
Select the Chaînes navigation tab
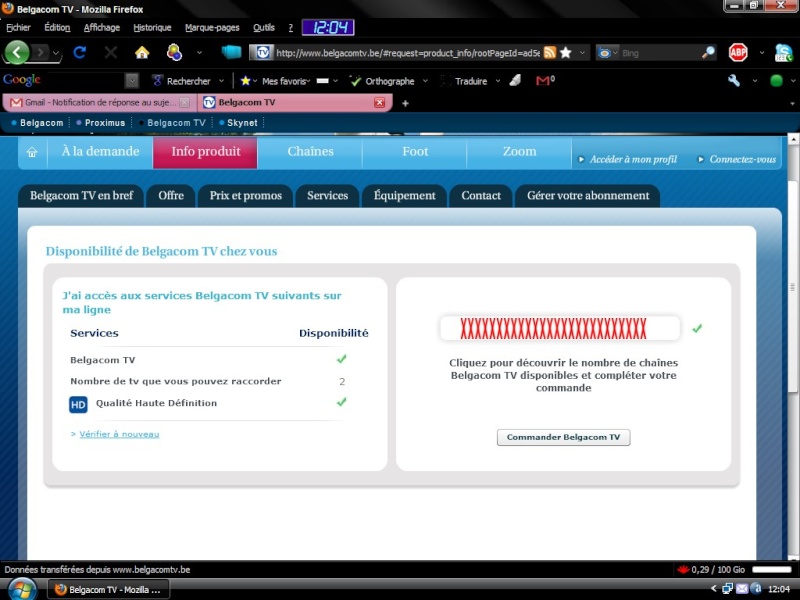coord(310,152)
